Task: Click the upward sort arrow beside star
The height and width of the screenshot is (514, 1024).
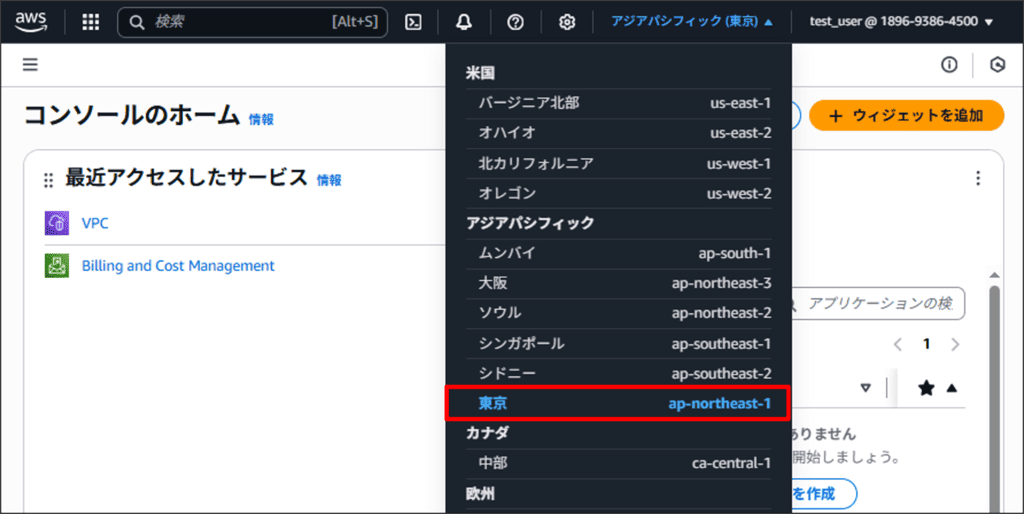Action: point(952,388)
